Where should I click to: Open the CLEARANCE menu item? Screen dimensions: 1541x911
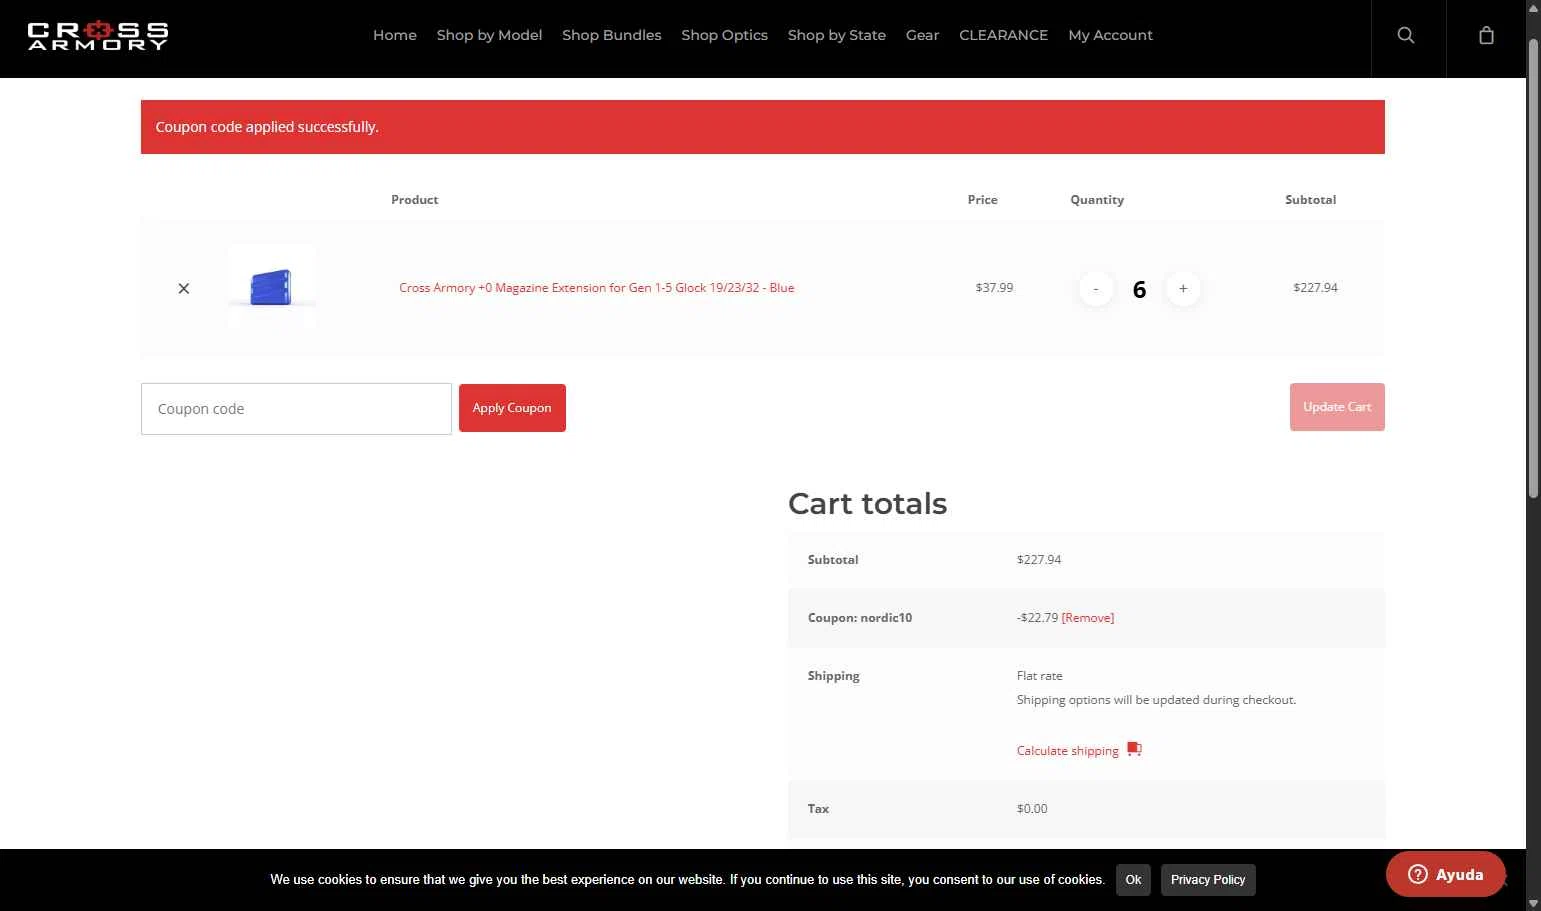1003,35
